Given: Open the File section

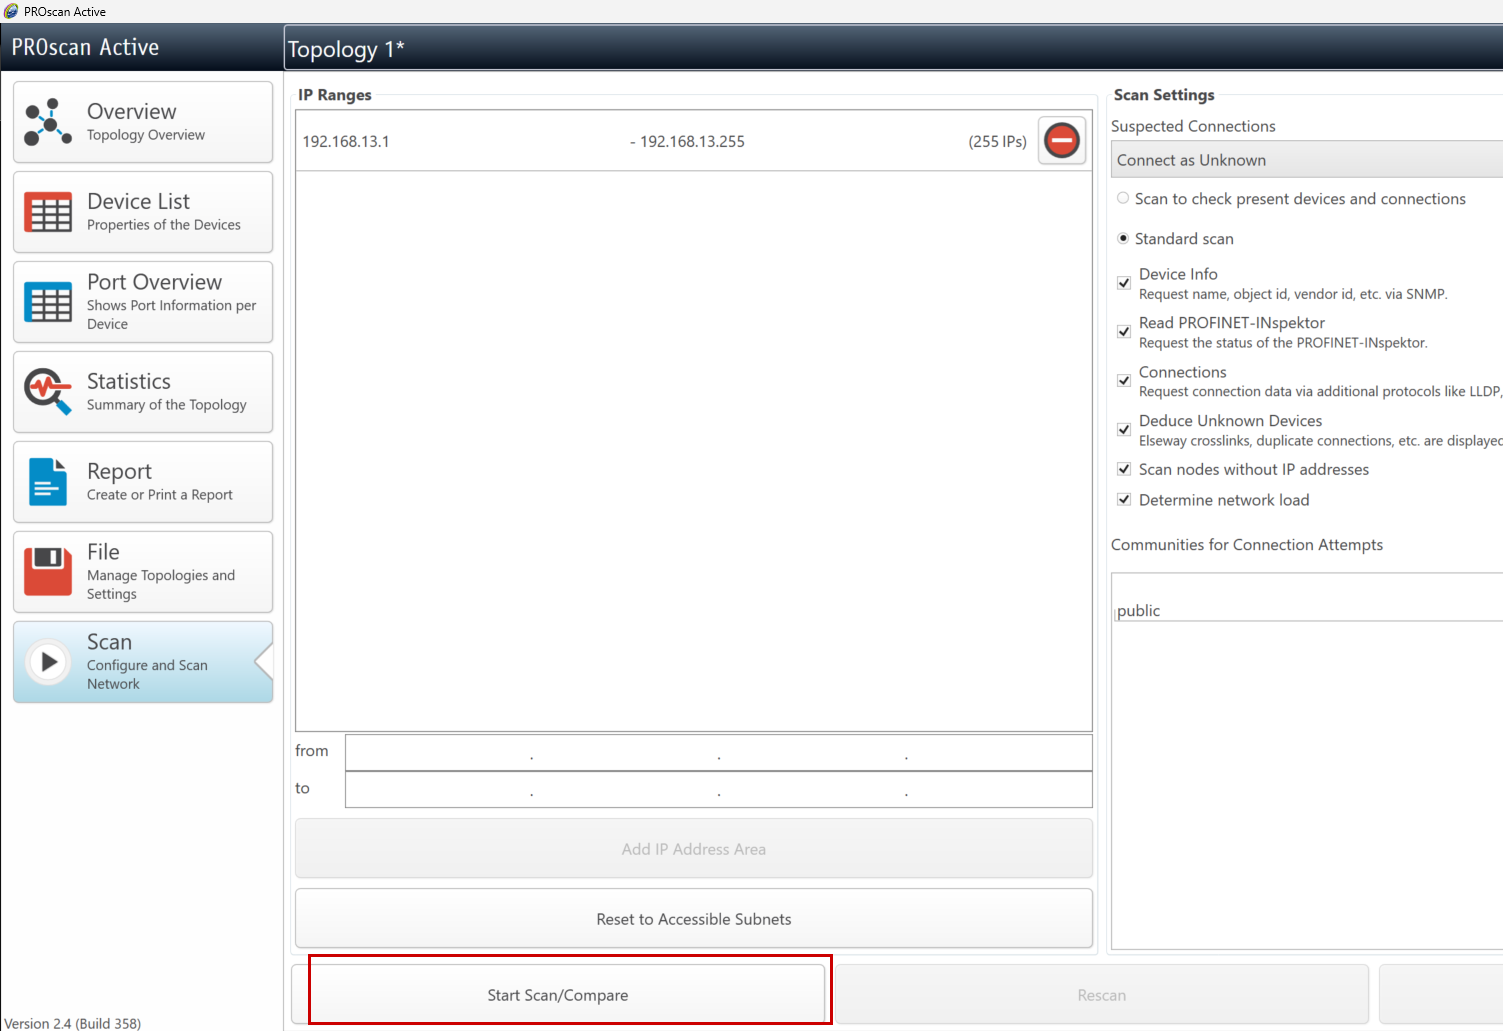Looking at the screenshot, I should point(143,572).
